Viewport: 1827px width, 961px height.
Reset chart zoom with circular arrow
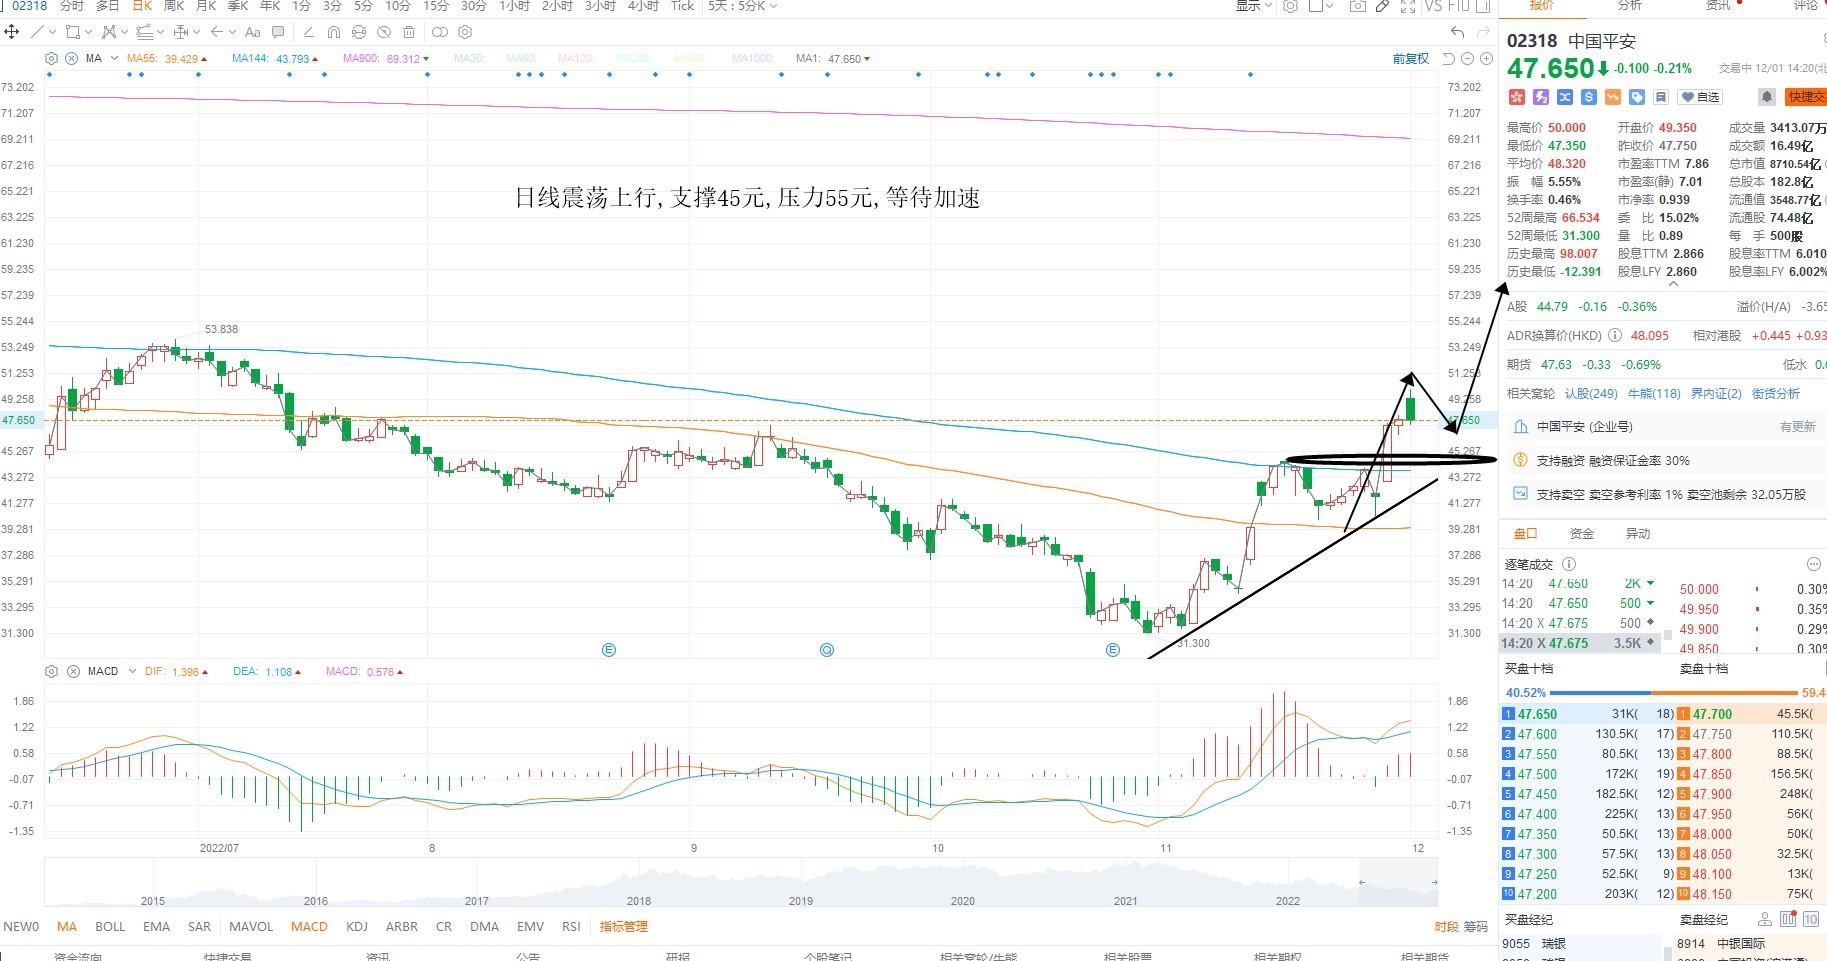click(x=1448, y=59)
